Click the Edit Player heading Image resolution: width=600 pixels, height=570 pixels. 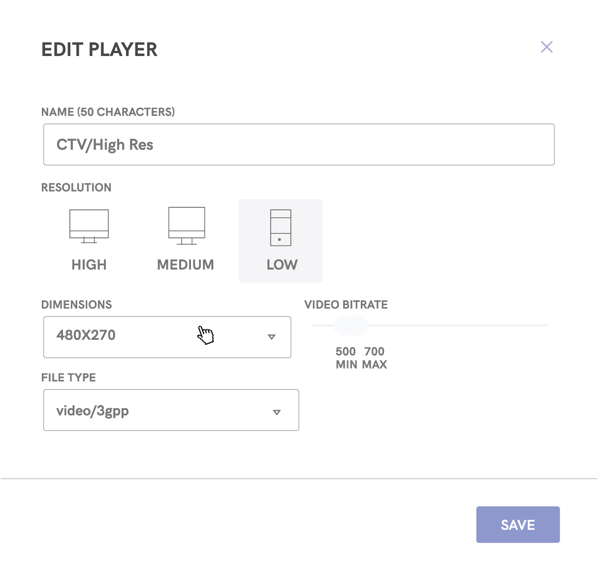[x=99, y=49]
